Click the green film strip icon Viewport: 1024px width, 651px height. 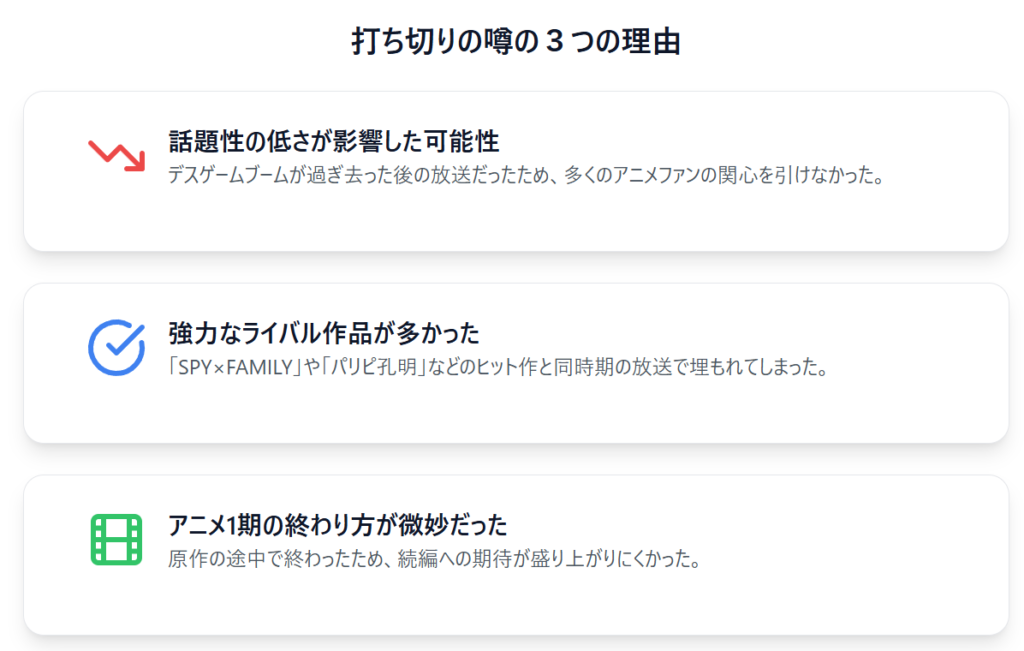coord(116,539)
